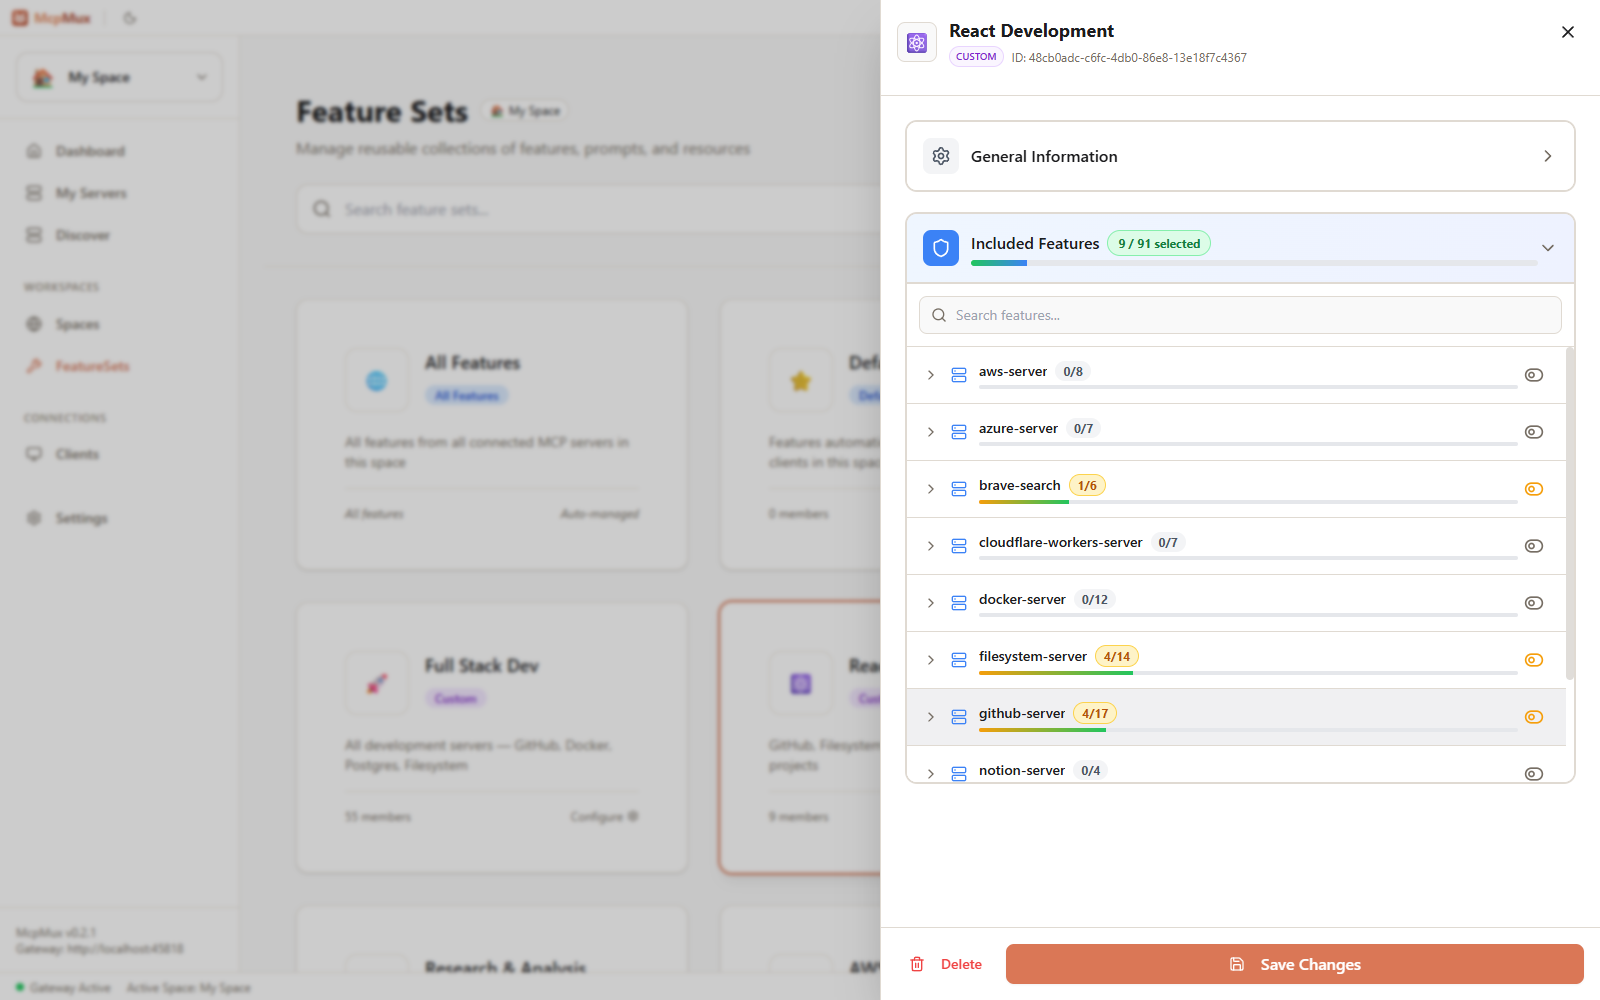The height and width of the screenshot is (1000, 1600).
Task: Open the My Space workspace dropdown
Action: tap(118, 77)
